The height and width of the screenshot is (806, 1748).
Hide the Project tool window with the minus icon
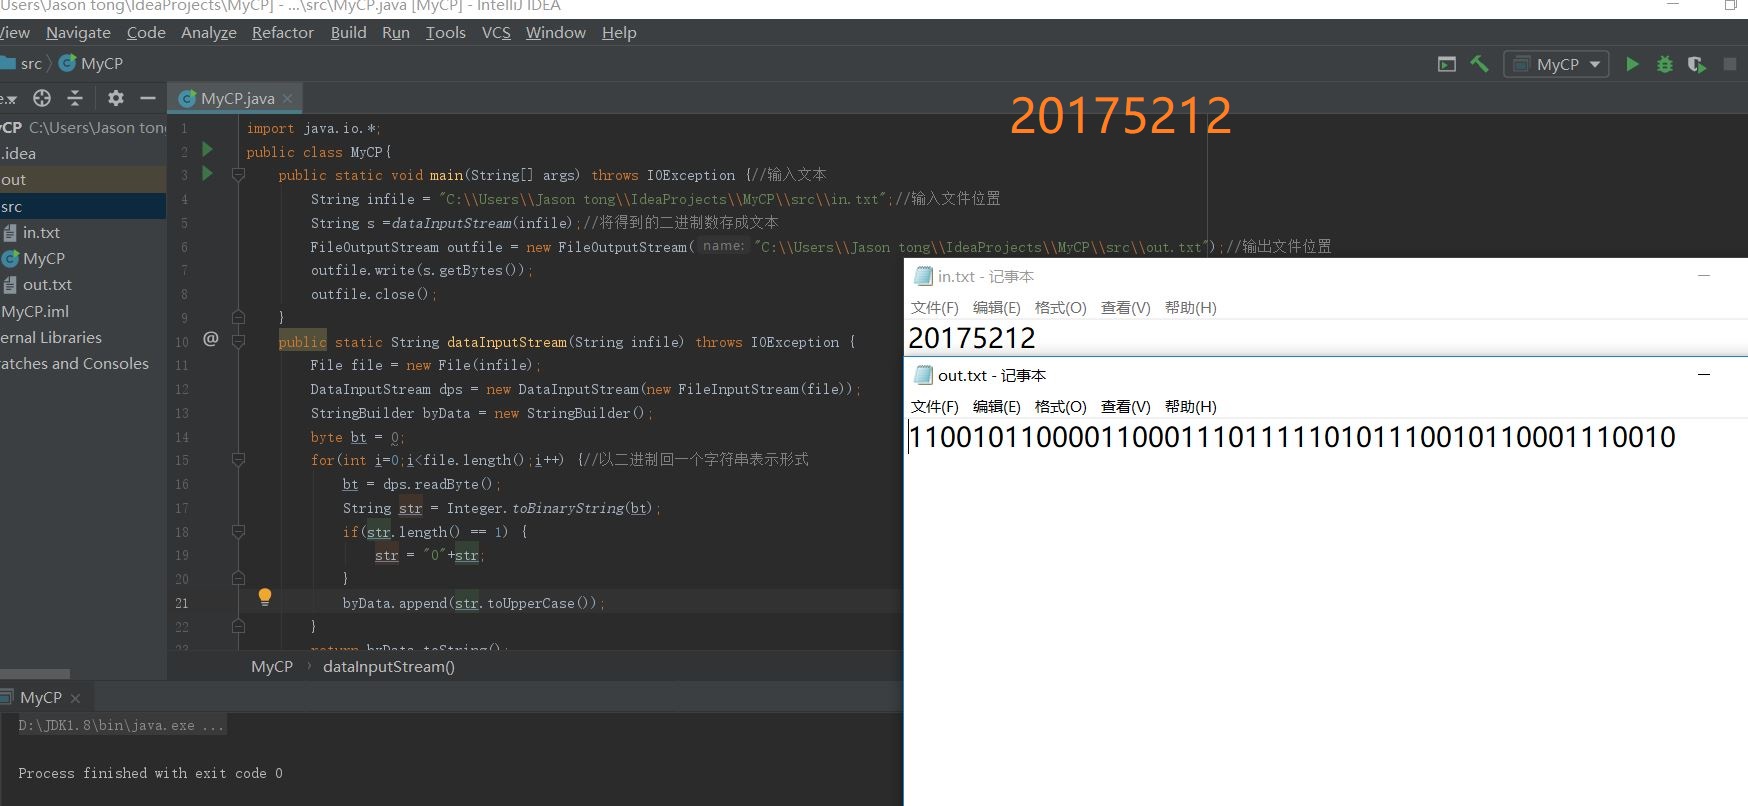pyautogui.click(x=148, y=98)
